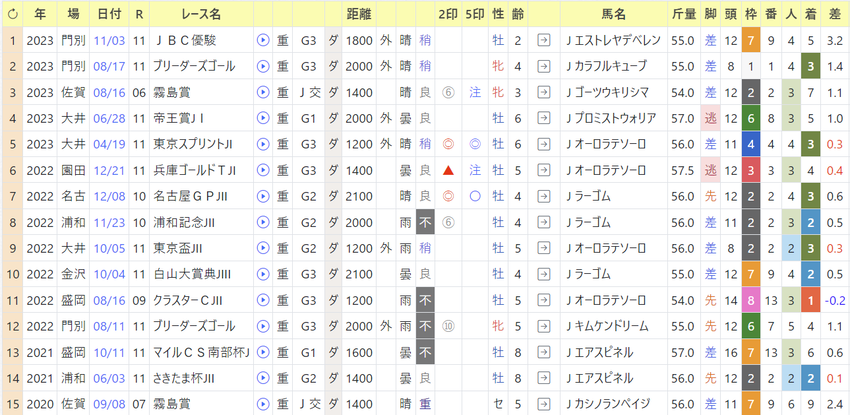Play video for JBC優駿 race

pyautogui.click(x=262, y=40)
